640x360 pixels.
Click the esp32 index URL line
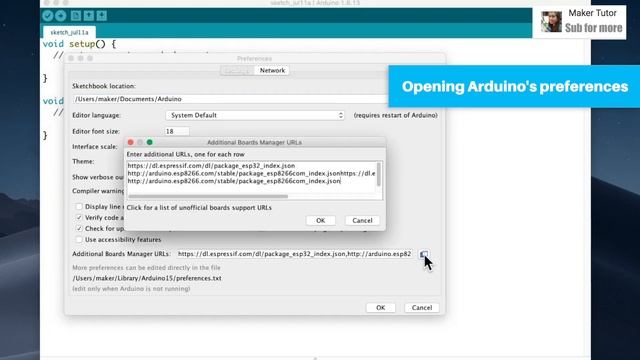[x=211, y=166]
